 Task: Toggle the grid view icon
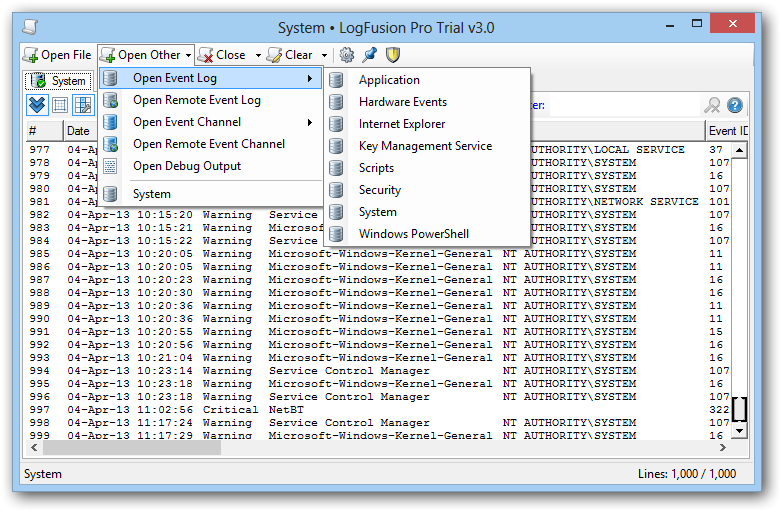point(60,105)
